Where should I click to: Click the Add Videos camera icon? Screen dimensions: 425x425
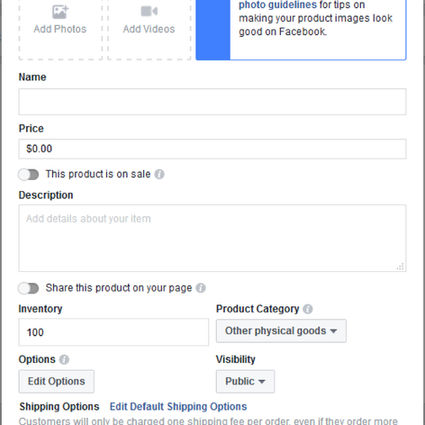(149, 11)
